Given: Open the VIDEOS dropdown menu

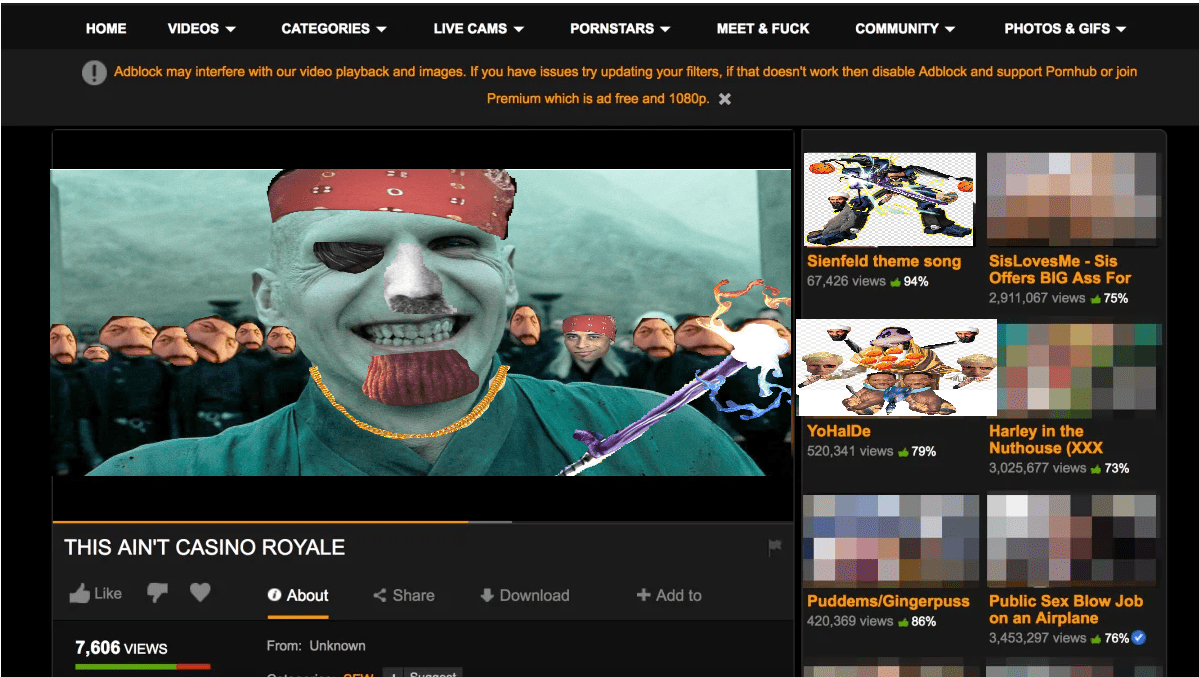Looking at the screenshot, I should click(x=202, y=28).
